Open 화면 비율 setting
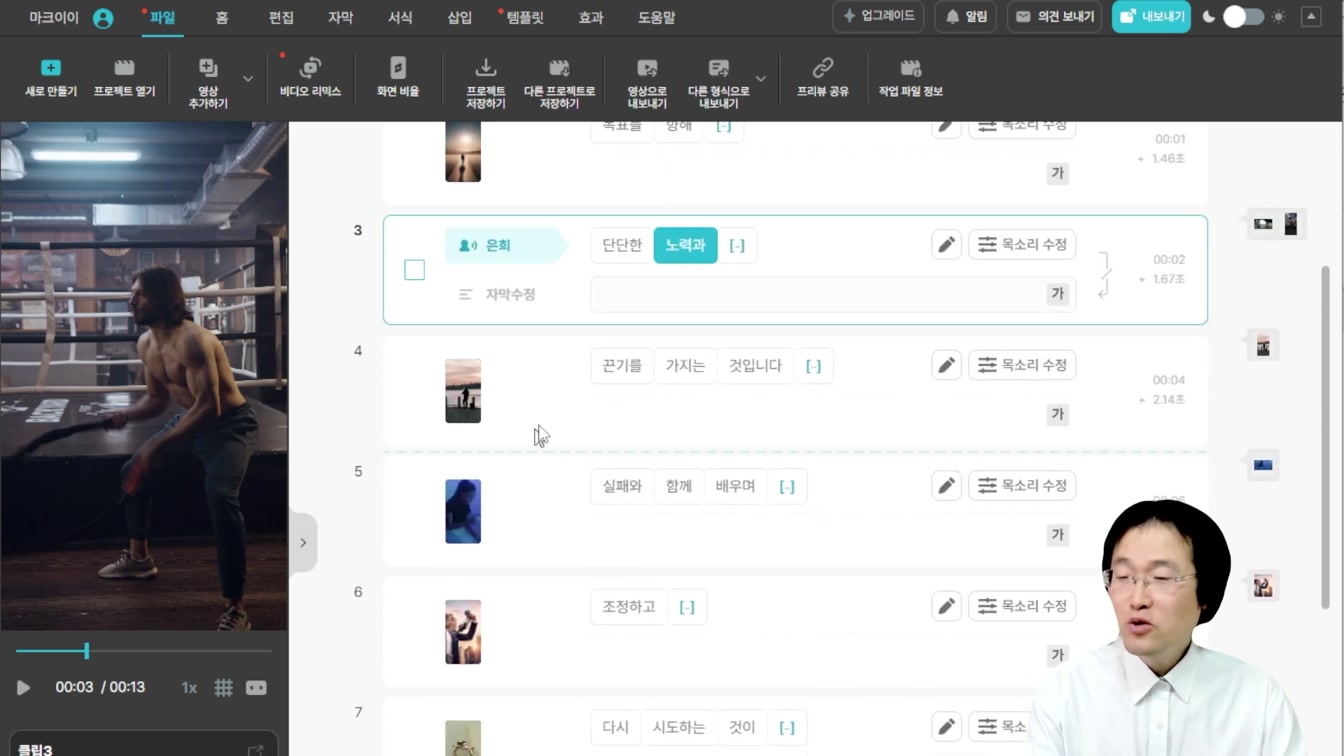Viewport: 1344px width, 756px height. coord(398,77)
